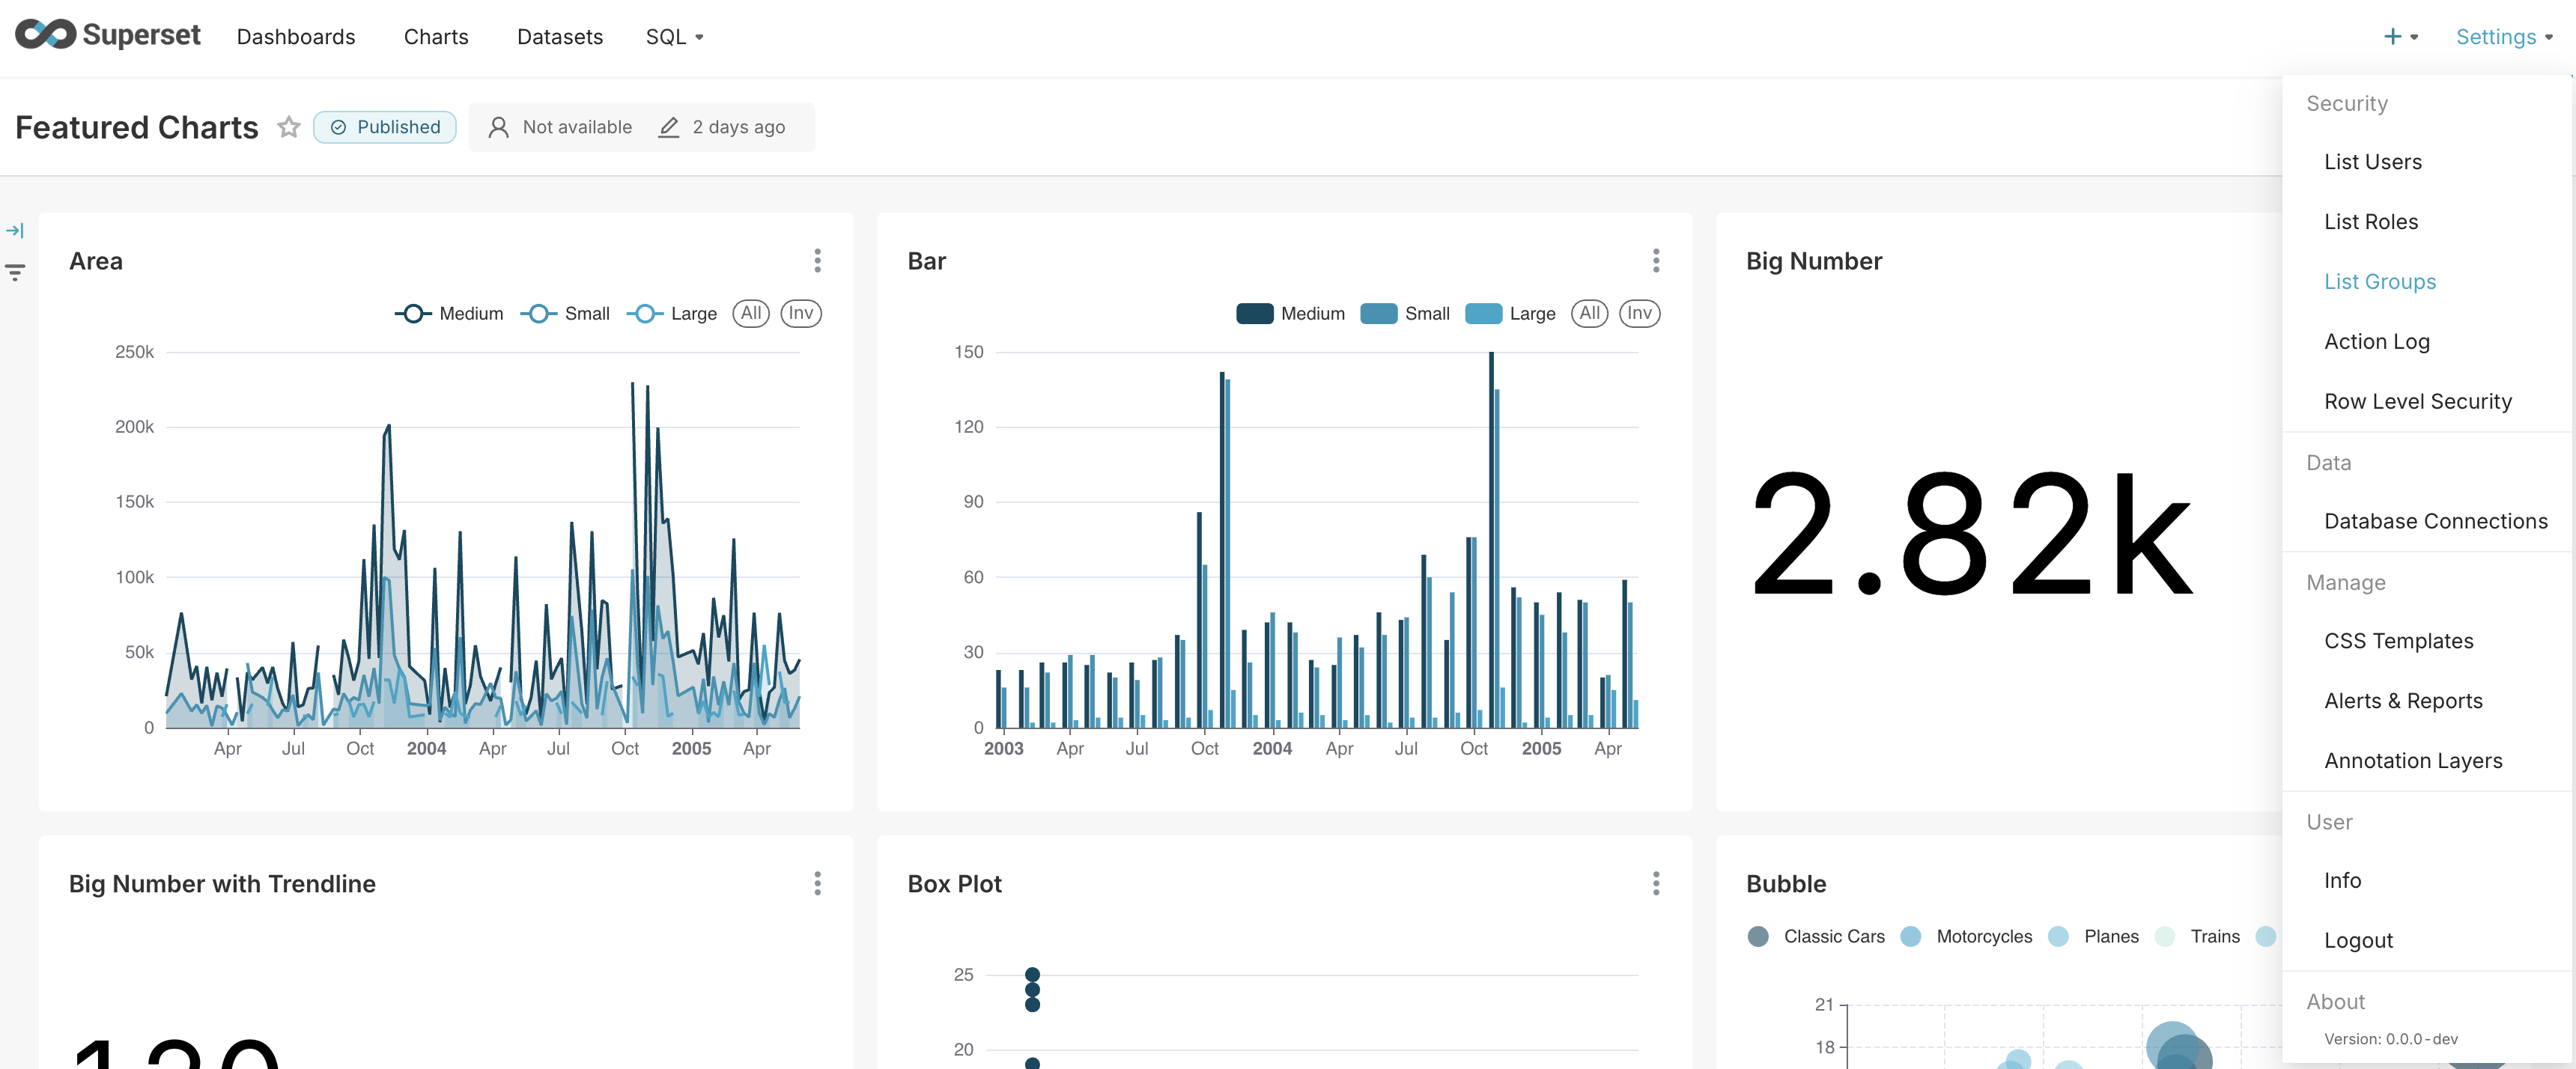
Task: Toggle the Medium series in the Area chart legend
Action: (449, 313)
